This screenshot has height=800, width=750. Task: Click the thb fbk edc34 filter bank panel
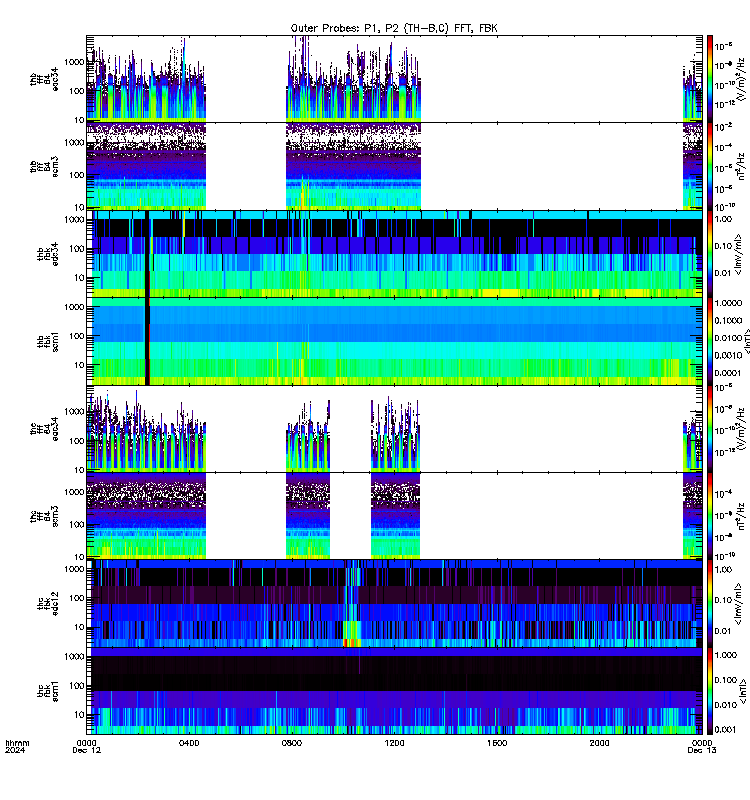pos(394,254)
